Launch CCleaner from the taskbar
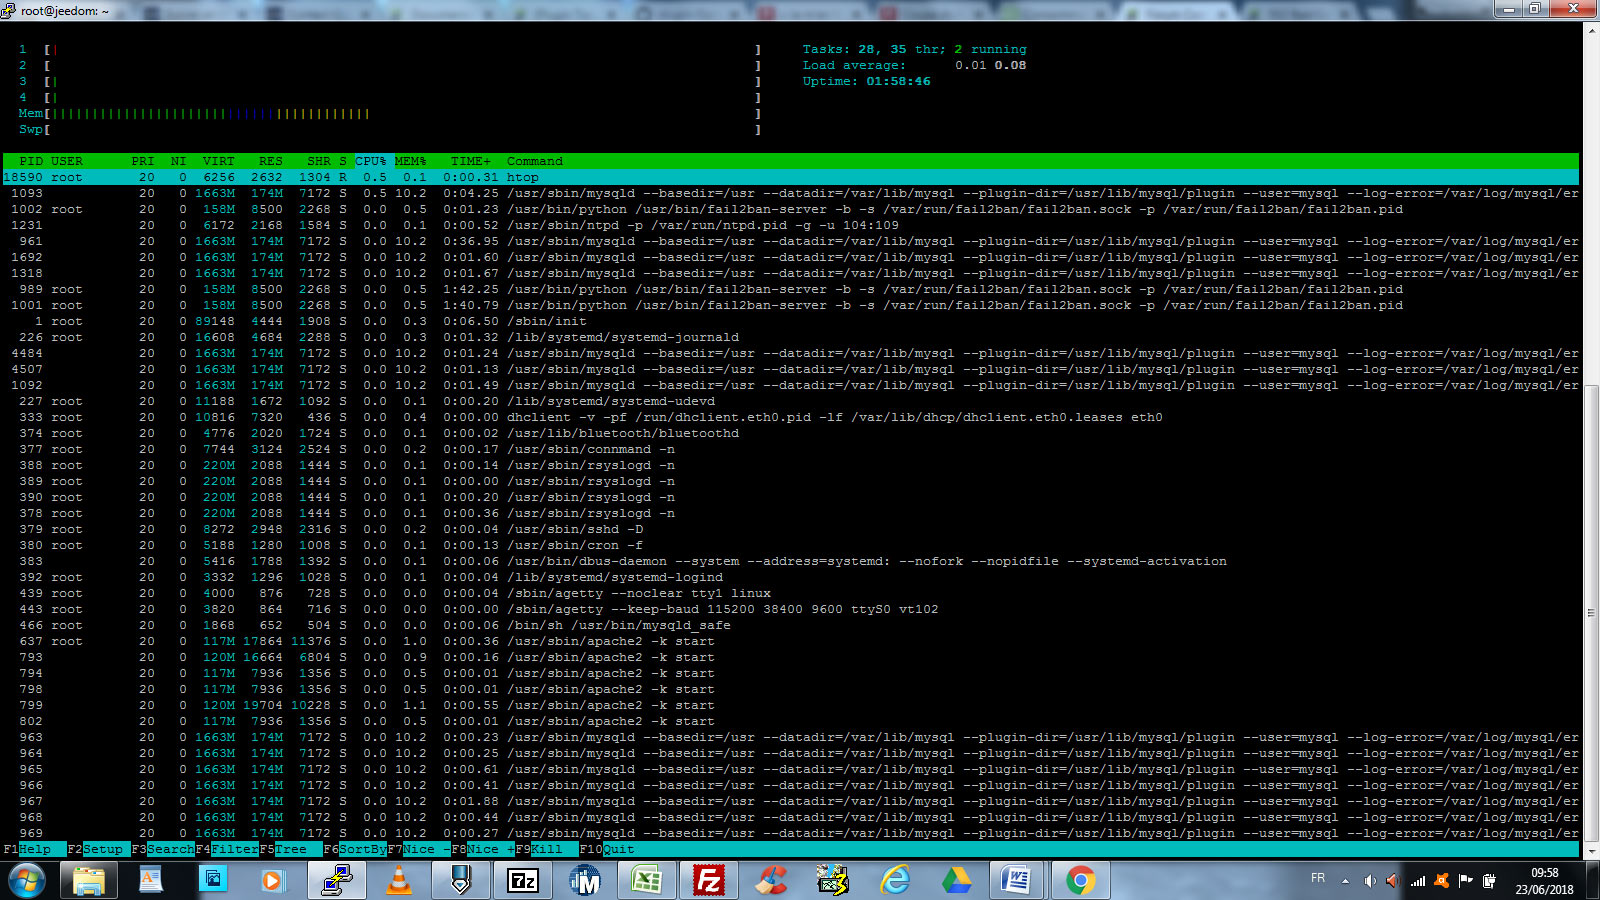Screen dimensions: 1600x900 tap(771, 881)
